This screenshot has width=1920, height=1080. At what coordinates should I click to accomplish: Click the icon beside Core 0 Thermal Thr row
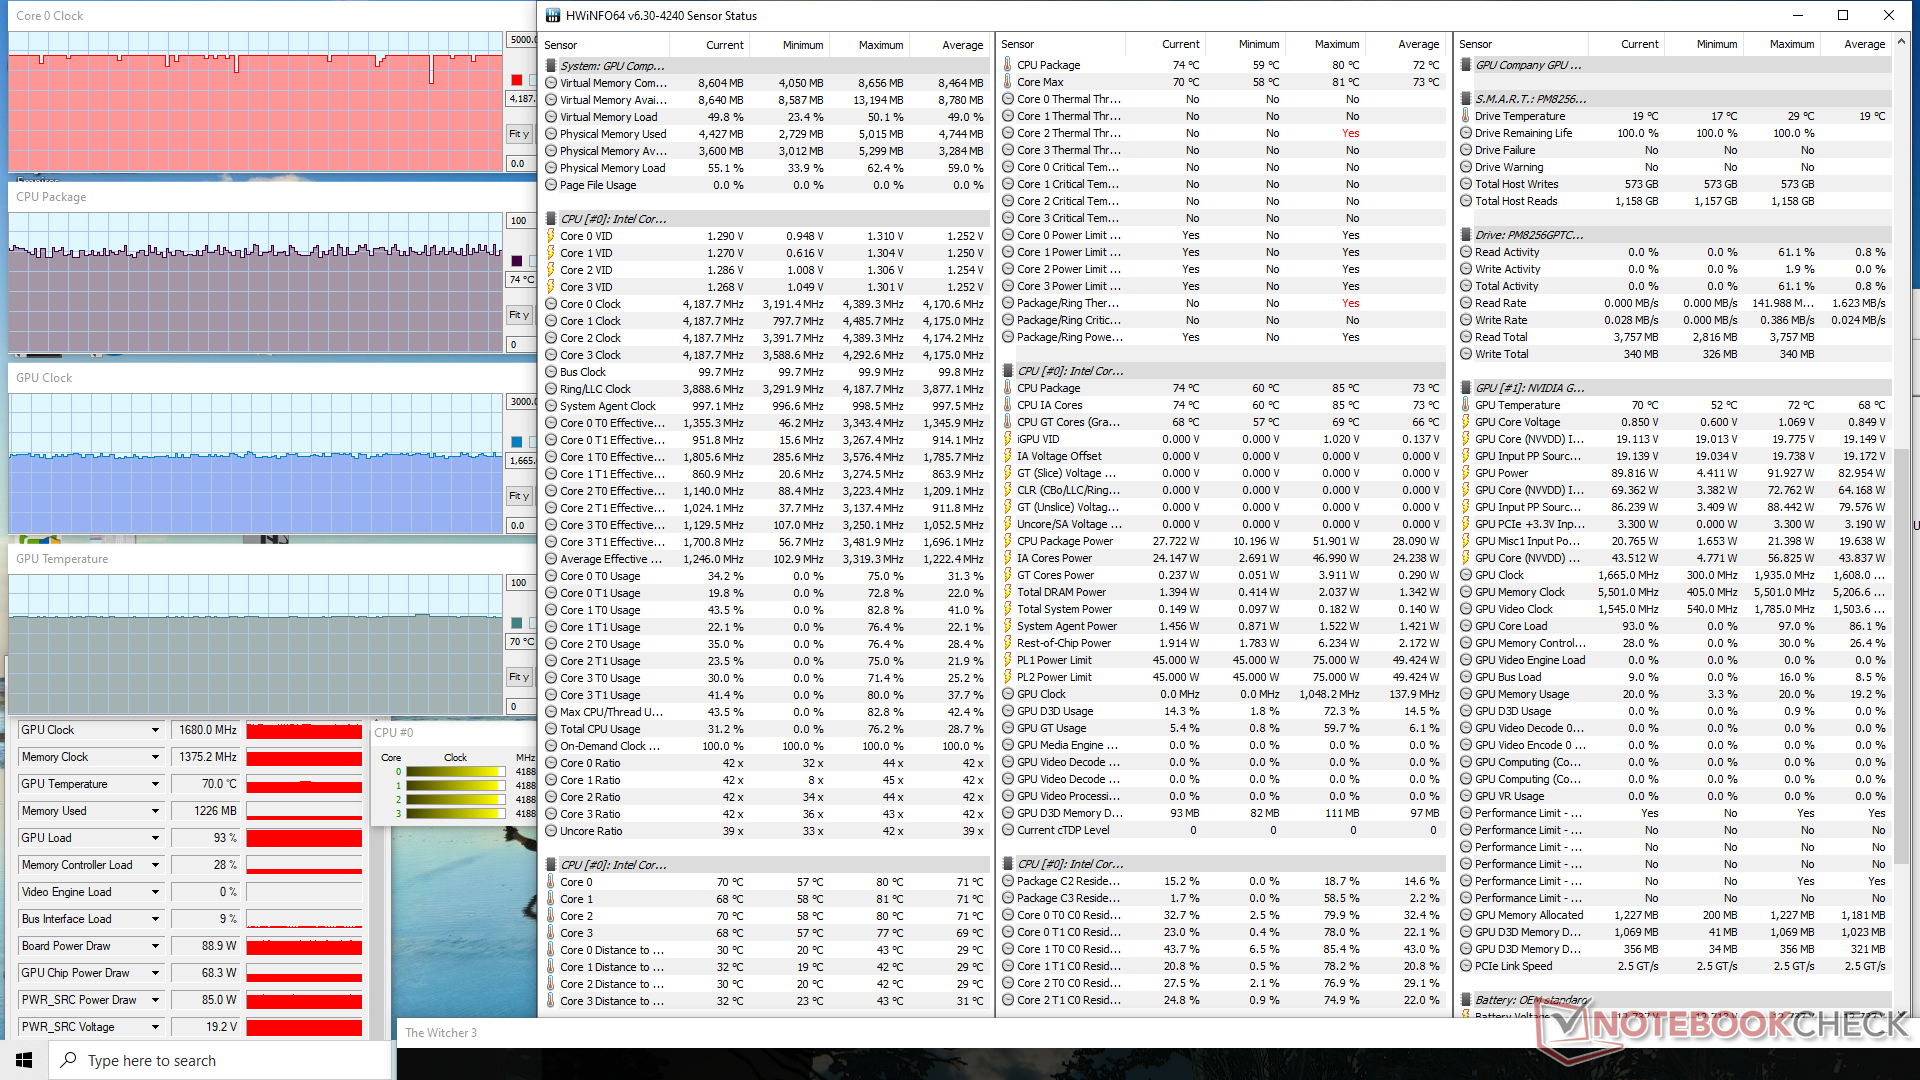click(1008, 99)
